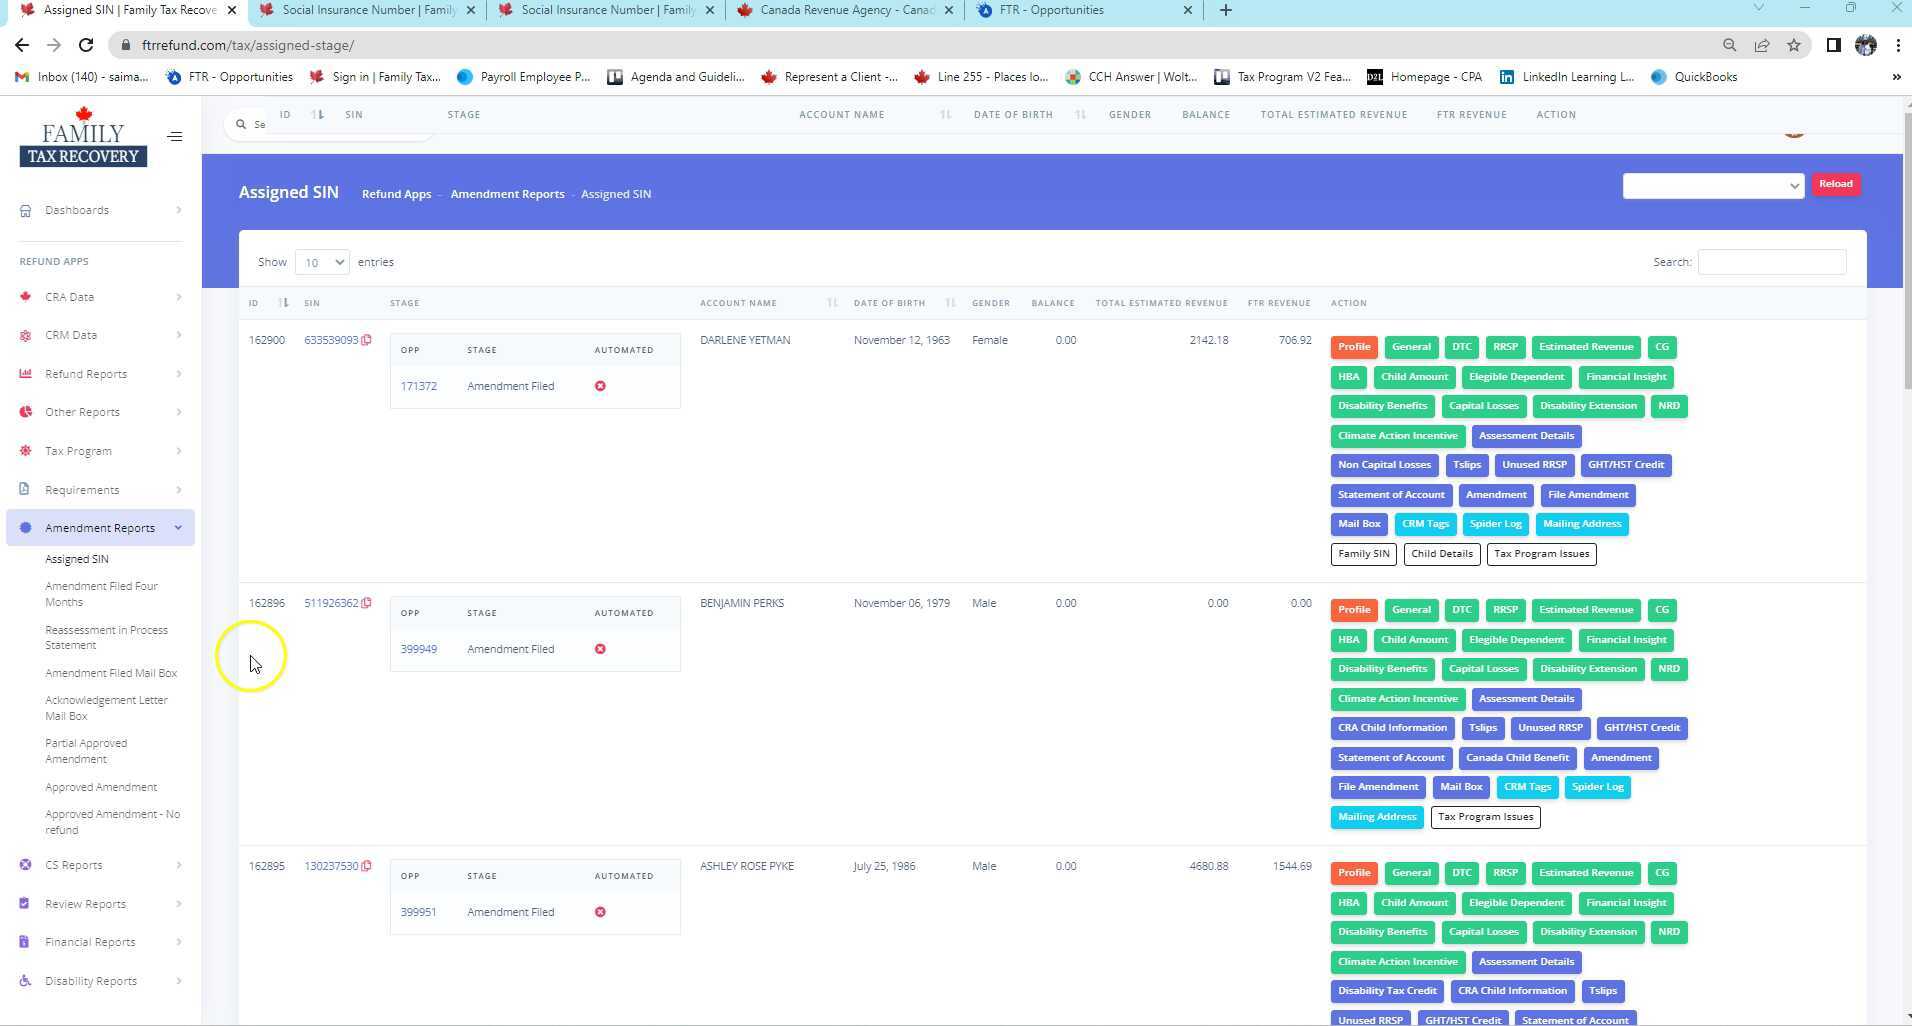Click the ID column sort arrows

[283, 303]
